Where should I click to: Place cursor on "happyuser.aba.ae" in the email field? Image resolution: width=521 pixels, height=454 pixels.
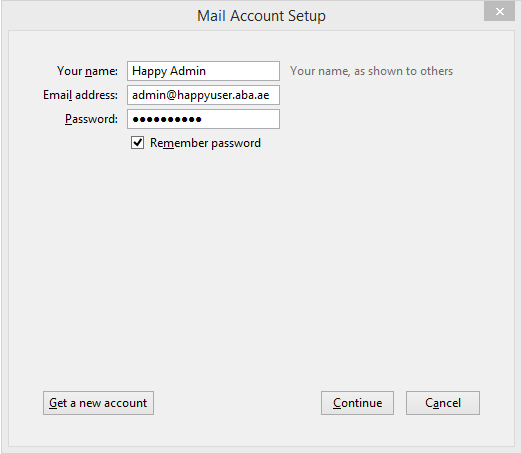point(223,95)
